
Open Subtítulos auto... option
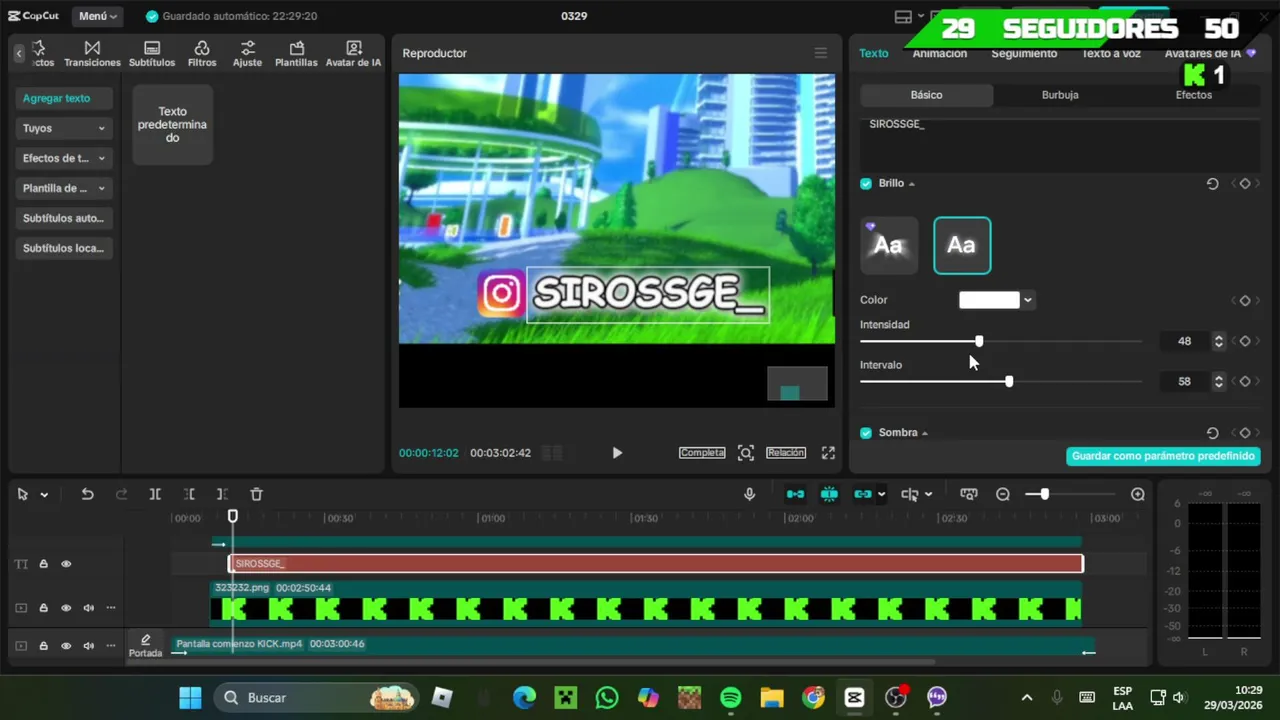(x=64, y=218)
